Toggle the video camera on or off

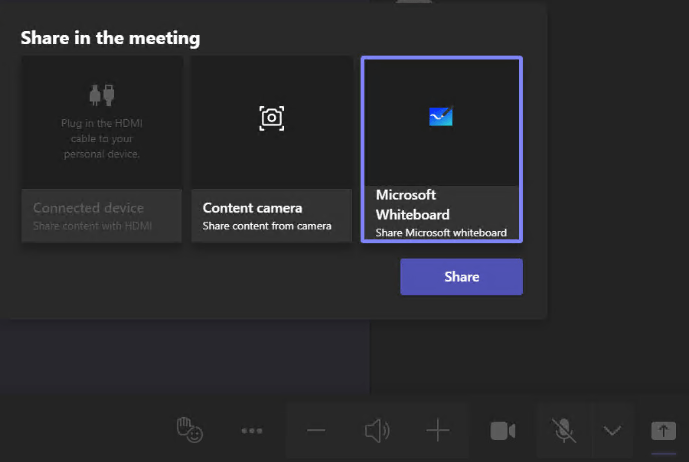click(x=503, y=431)
